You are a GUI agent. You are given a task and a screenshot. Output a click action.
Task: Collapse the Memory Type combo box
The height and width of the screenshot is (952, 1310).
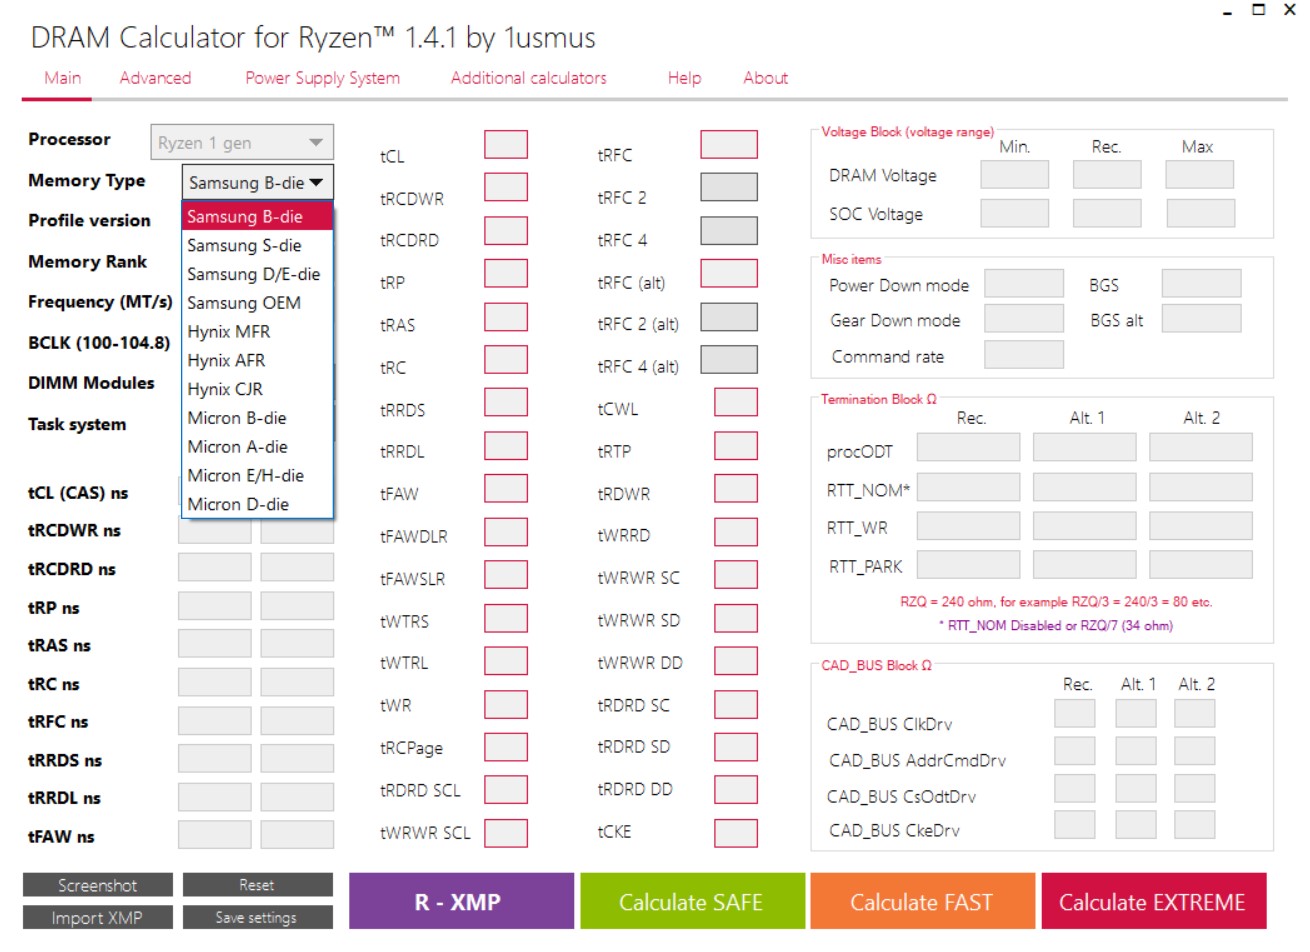[257, 183]
